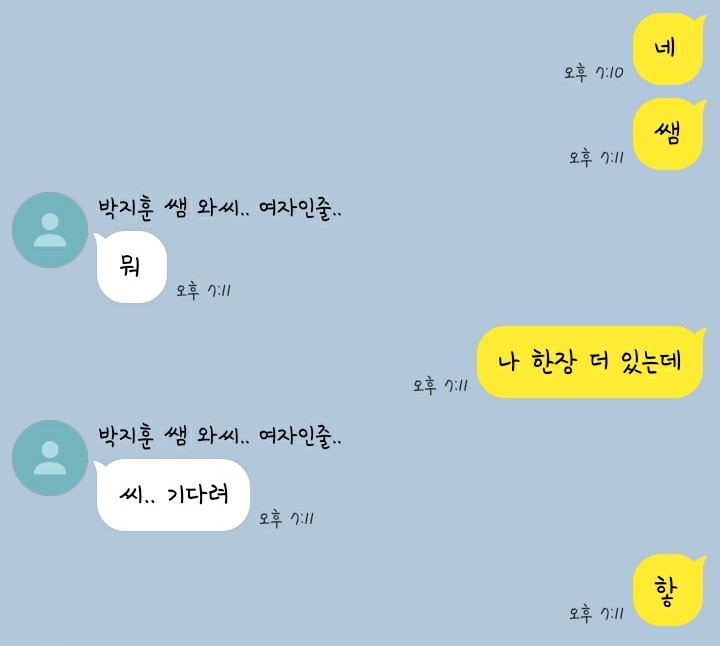This screenshot has width=720, height=646.
Task: Click the timestamp beside the "핳" bubble
Action: (596, 613)
